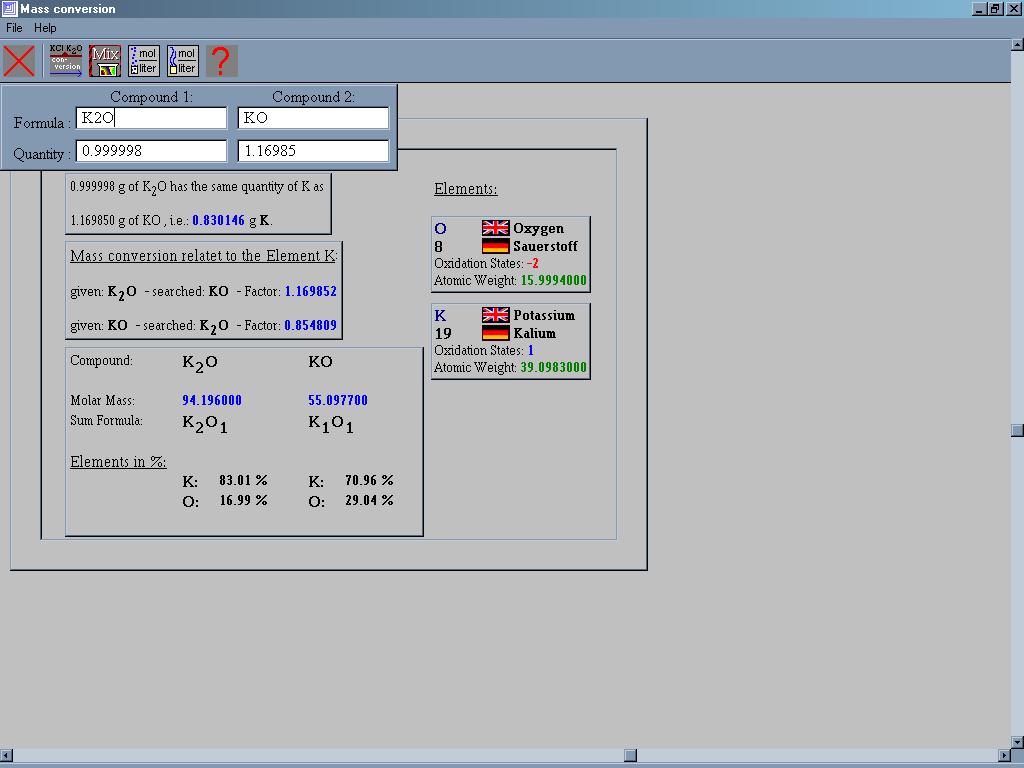Open the File menu
This screenshot has height=768, width=1024.
click(x=14, y=28)
